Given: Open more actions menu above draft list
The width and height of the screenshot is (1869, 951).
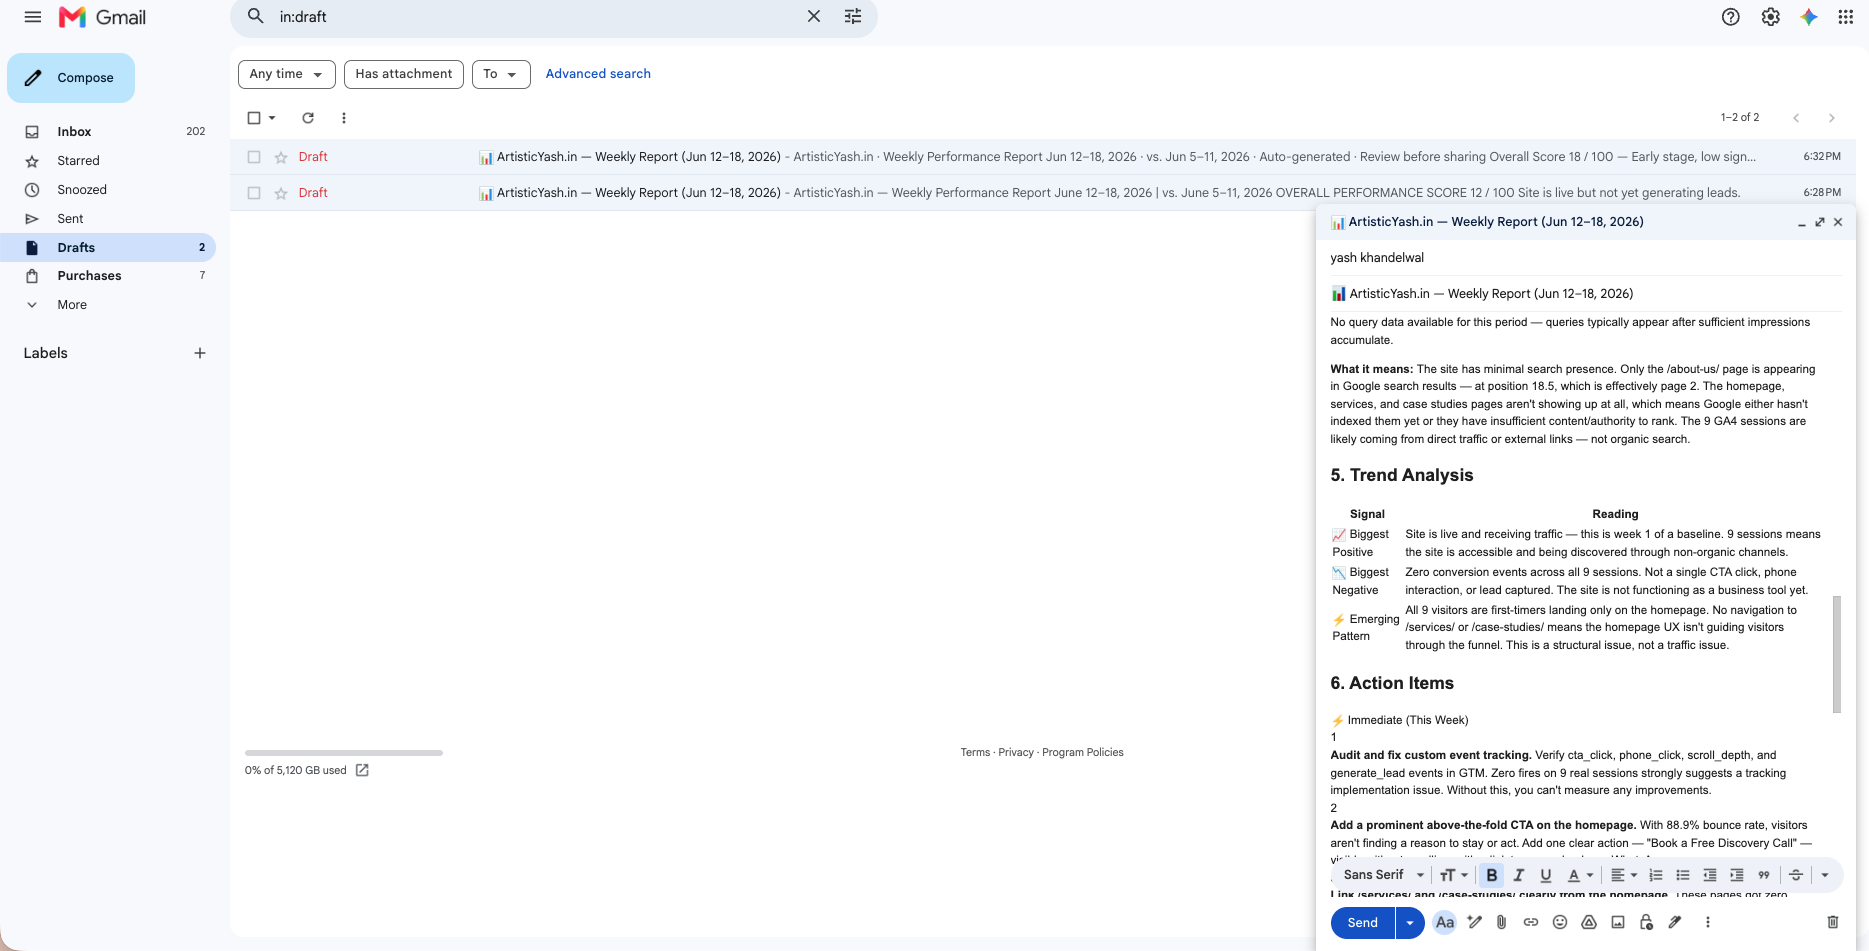Looking at the screenshot, I should [344, 118].
